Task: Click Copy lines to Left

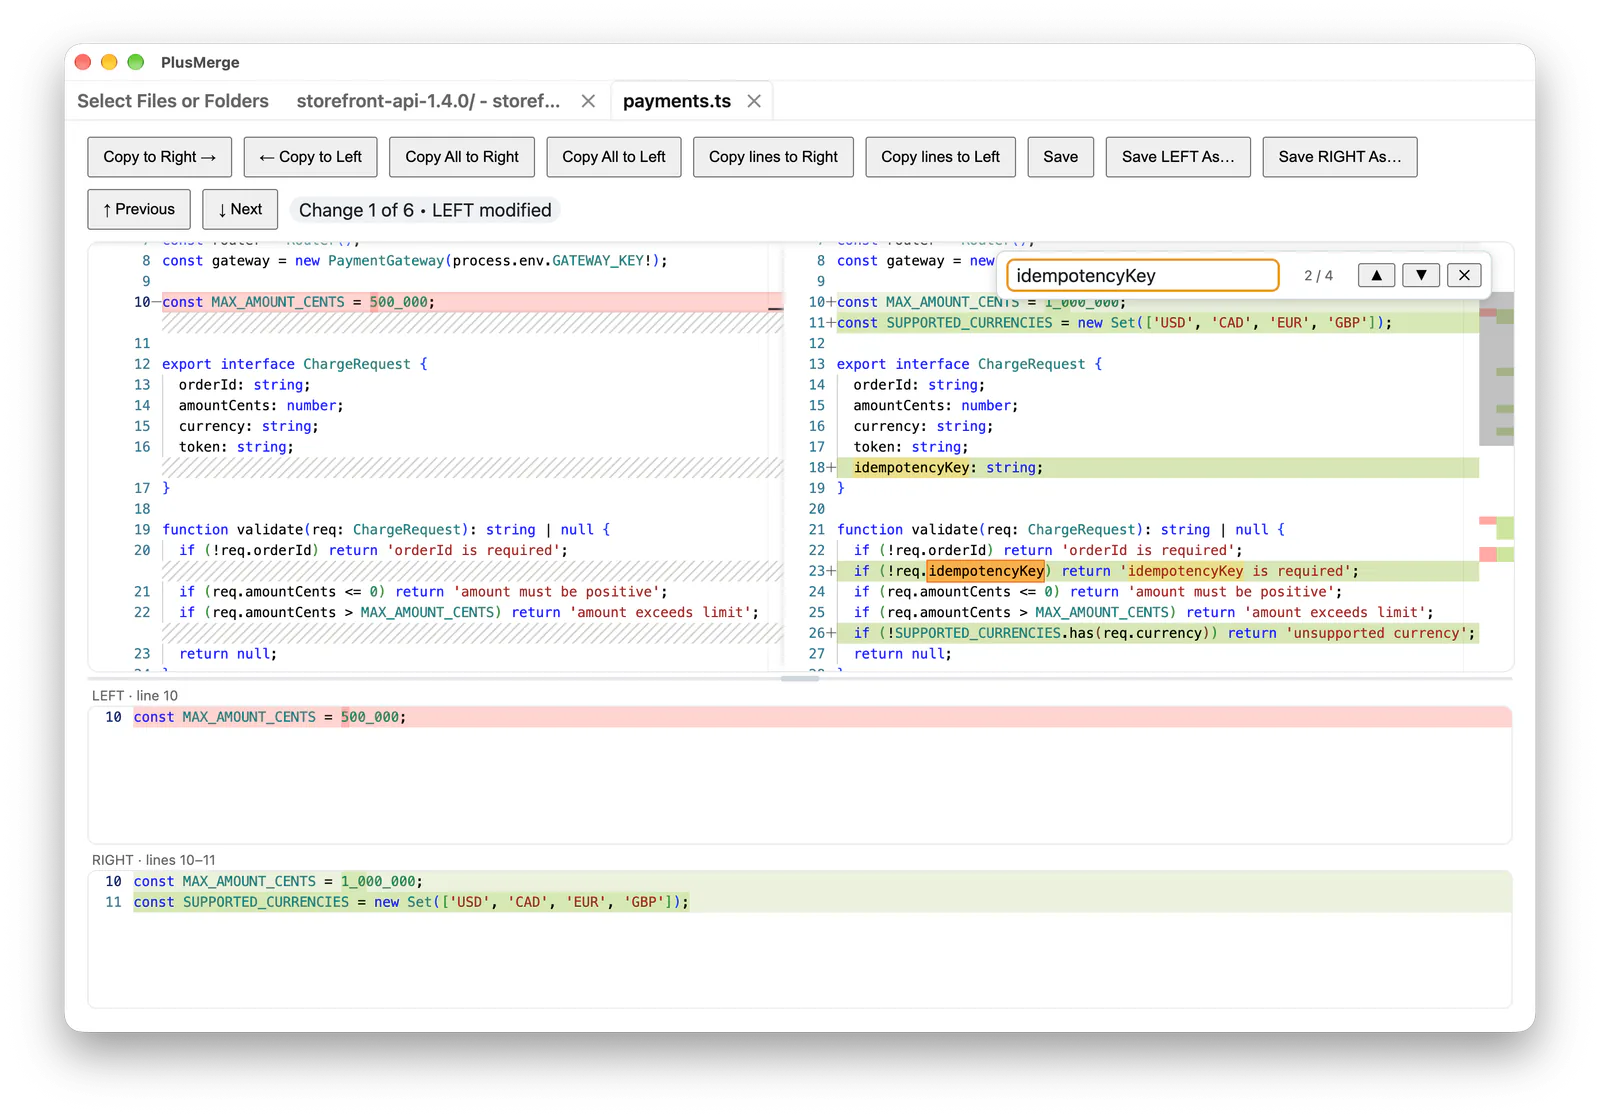Action: tap(940, 157)
